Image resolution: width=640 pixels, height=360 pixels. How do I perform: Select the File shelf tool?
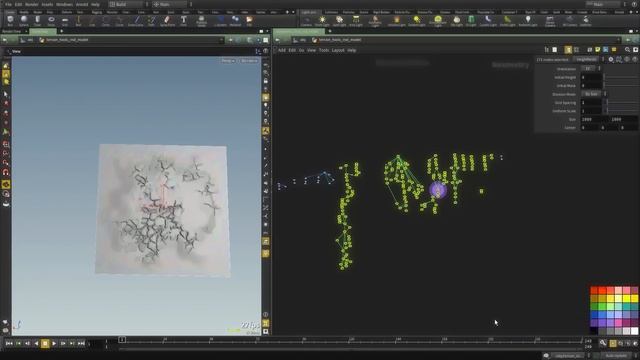tap(249, 20)
